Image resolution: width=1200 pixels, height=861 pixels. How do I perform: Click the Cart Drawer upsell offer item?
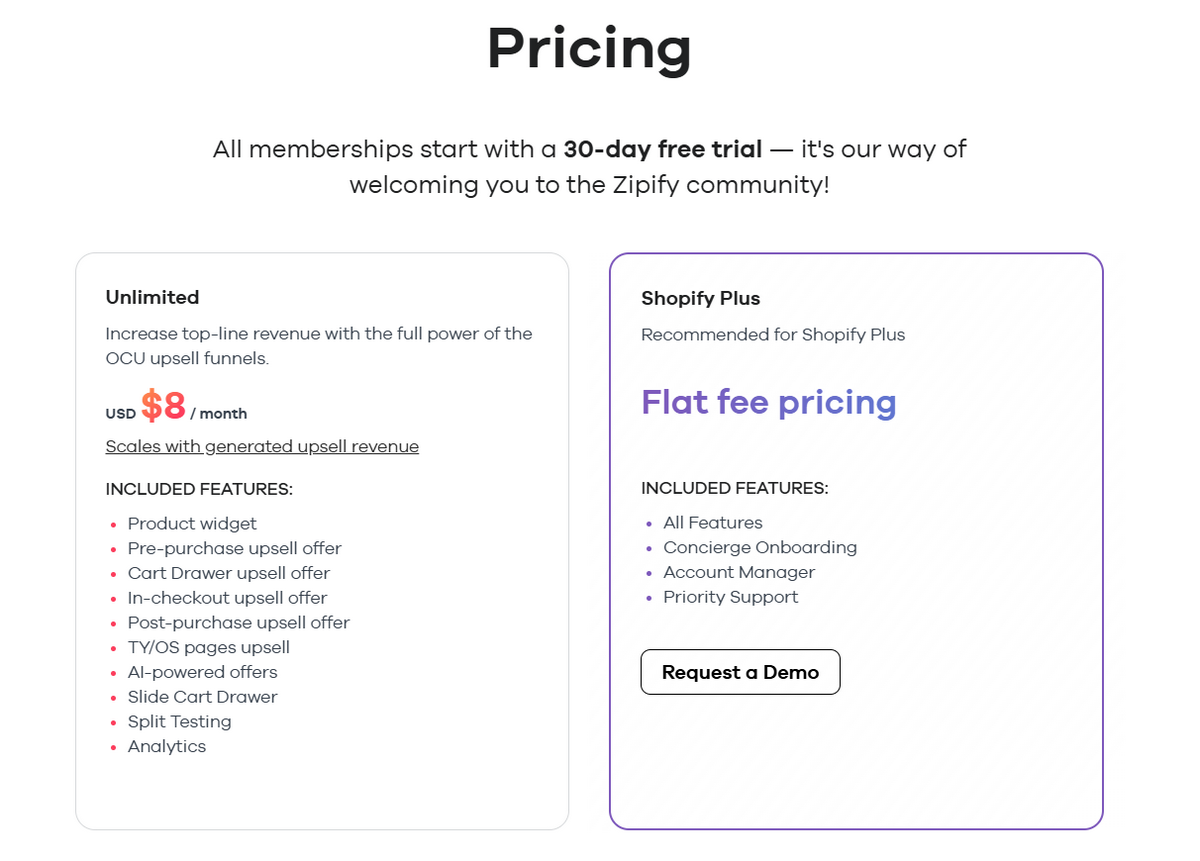(x=228, y=573)
